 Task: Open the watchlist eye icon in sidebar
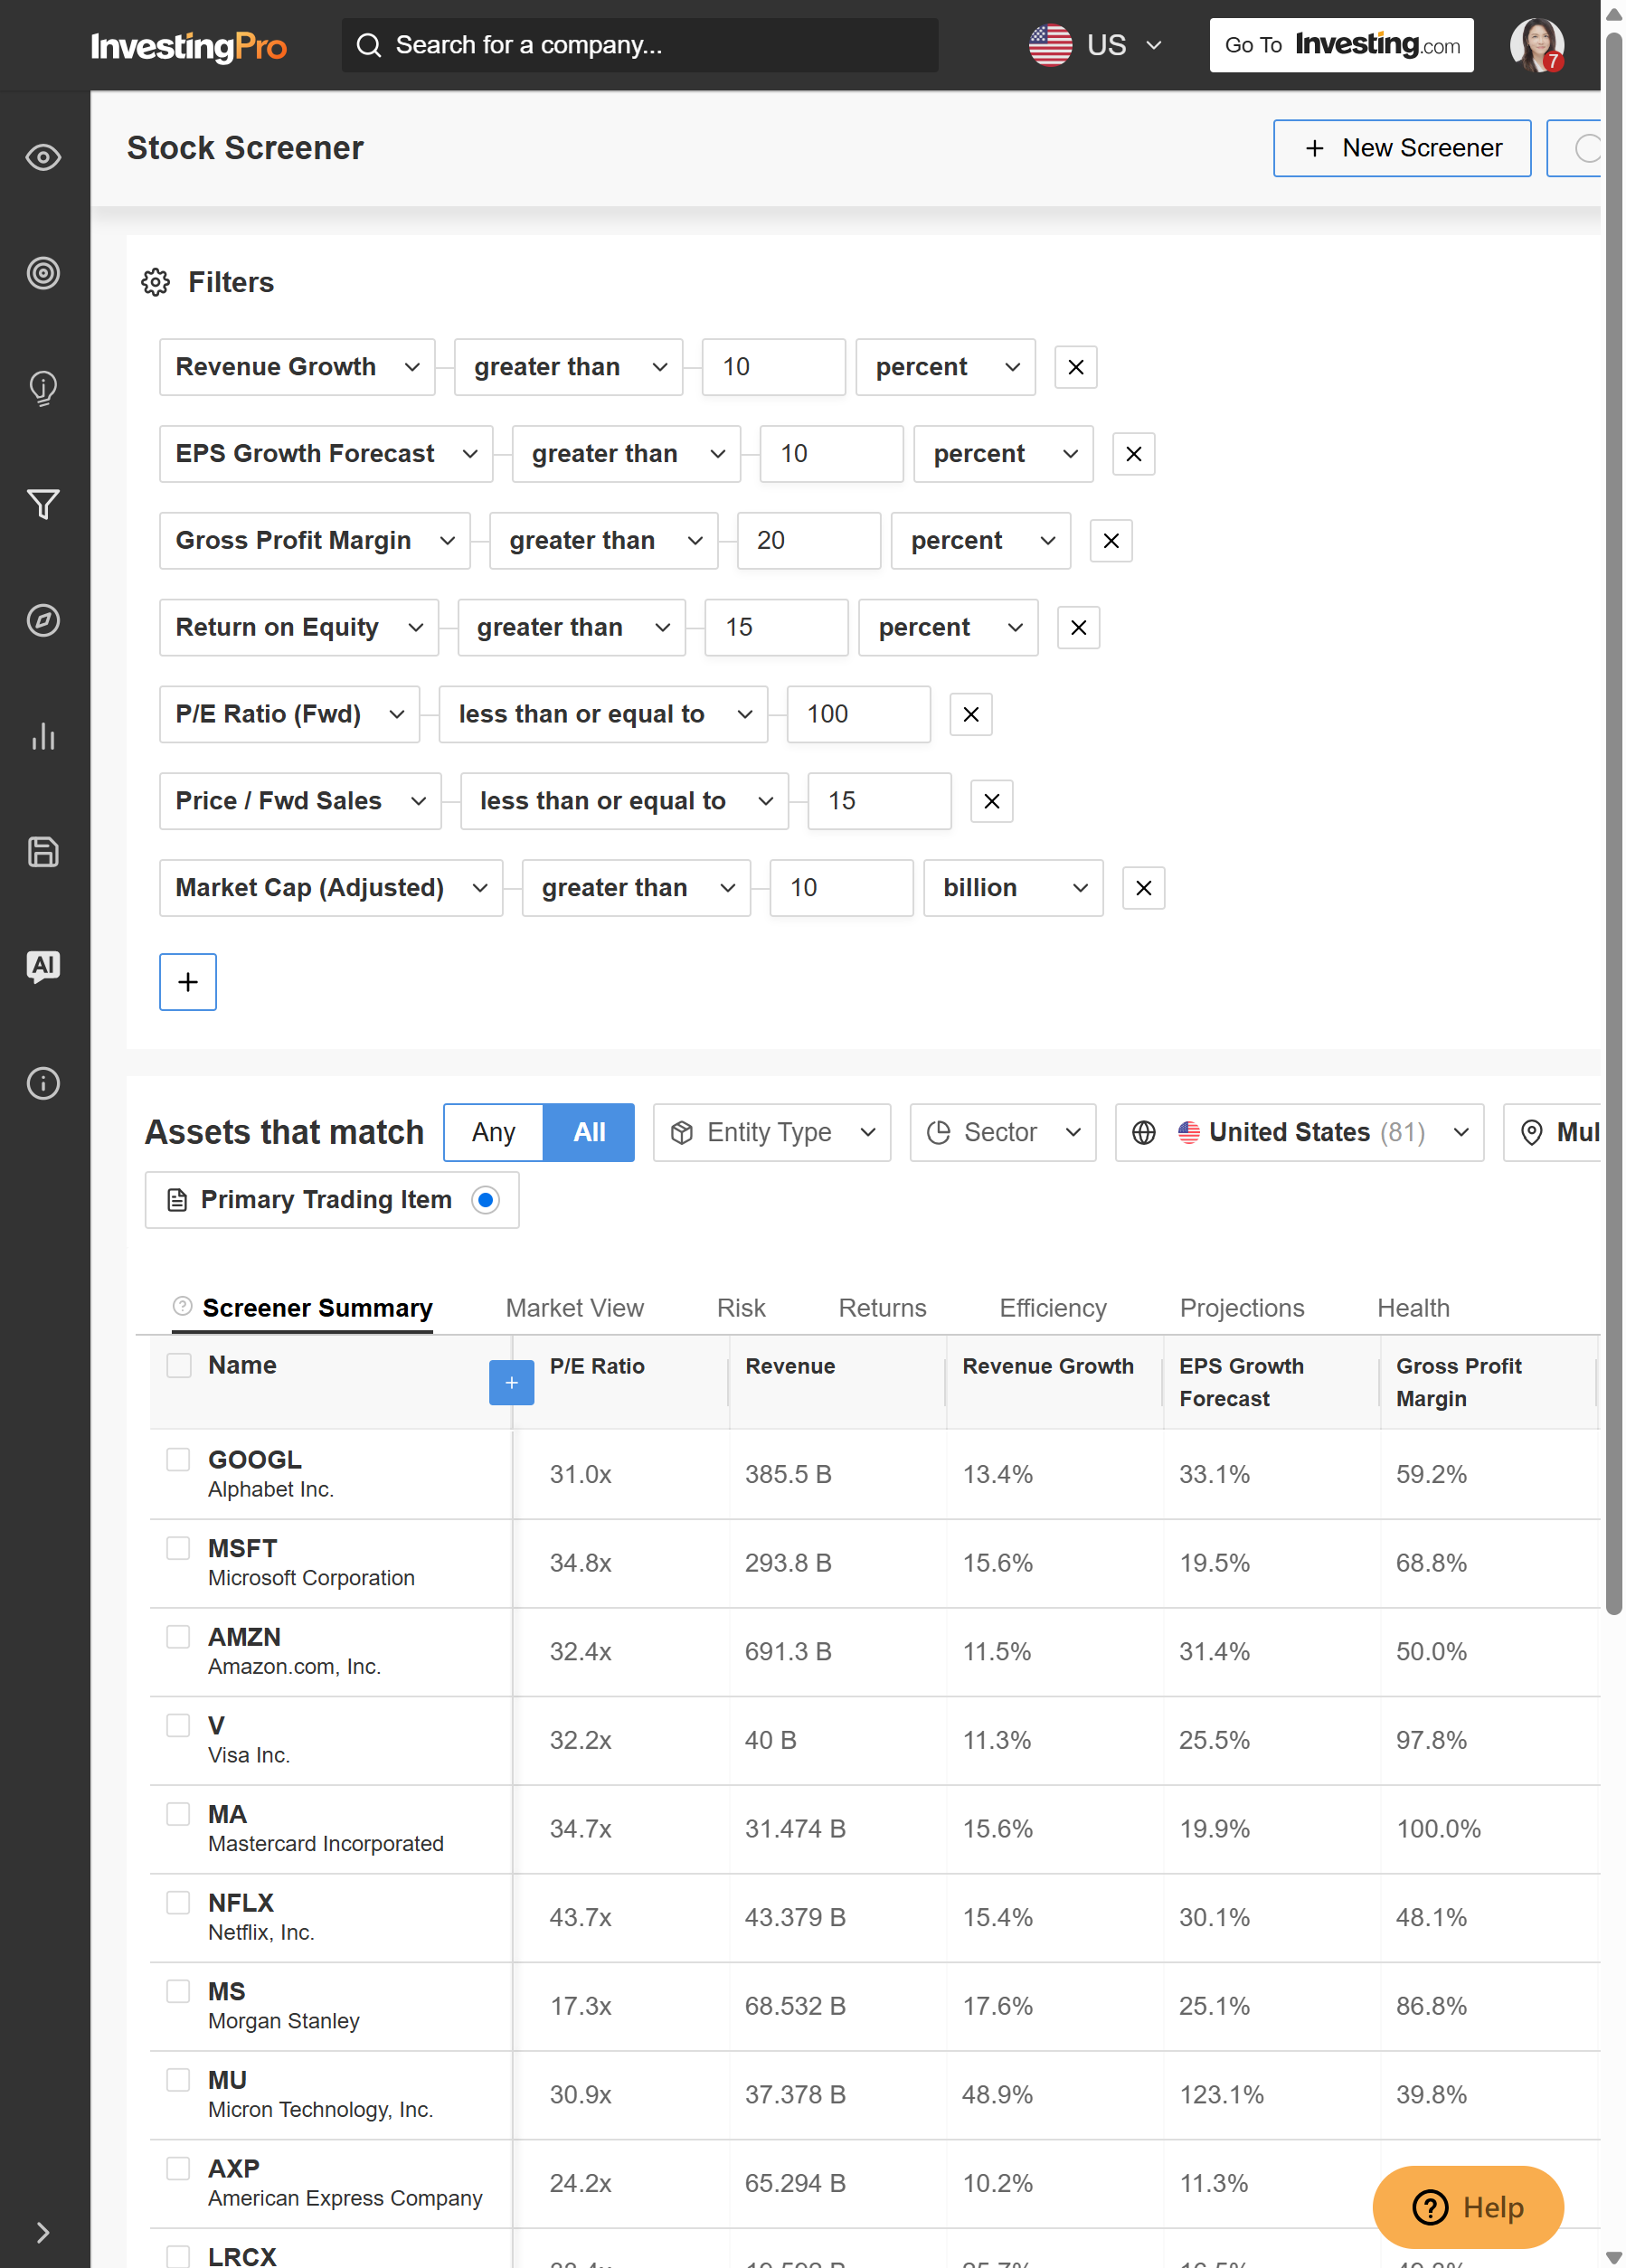pos(43,157)
